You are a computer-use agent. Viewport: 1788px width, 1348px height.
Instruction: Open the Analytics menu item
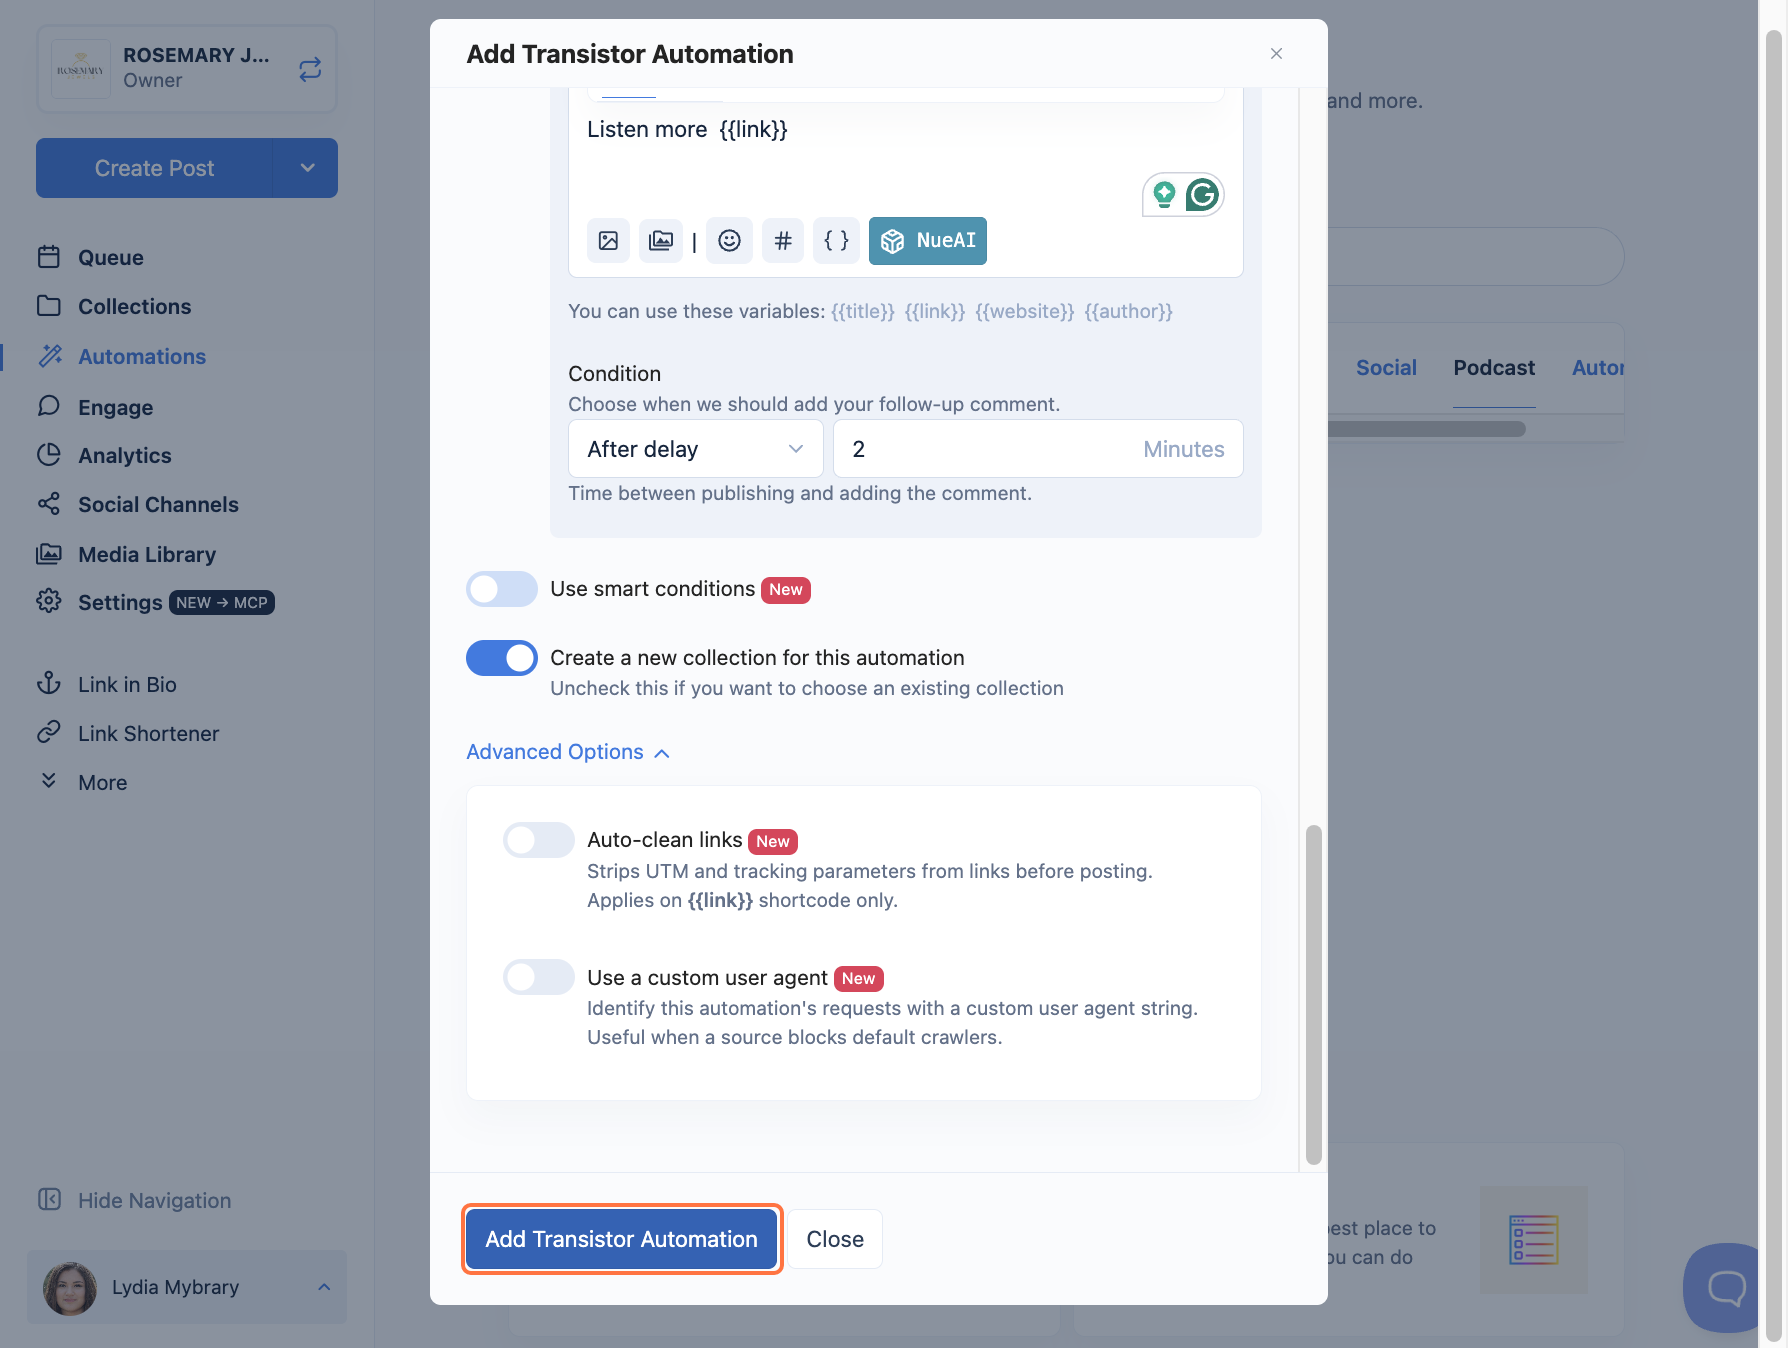point(125,456)
